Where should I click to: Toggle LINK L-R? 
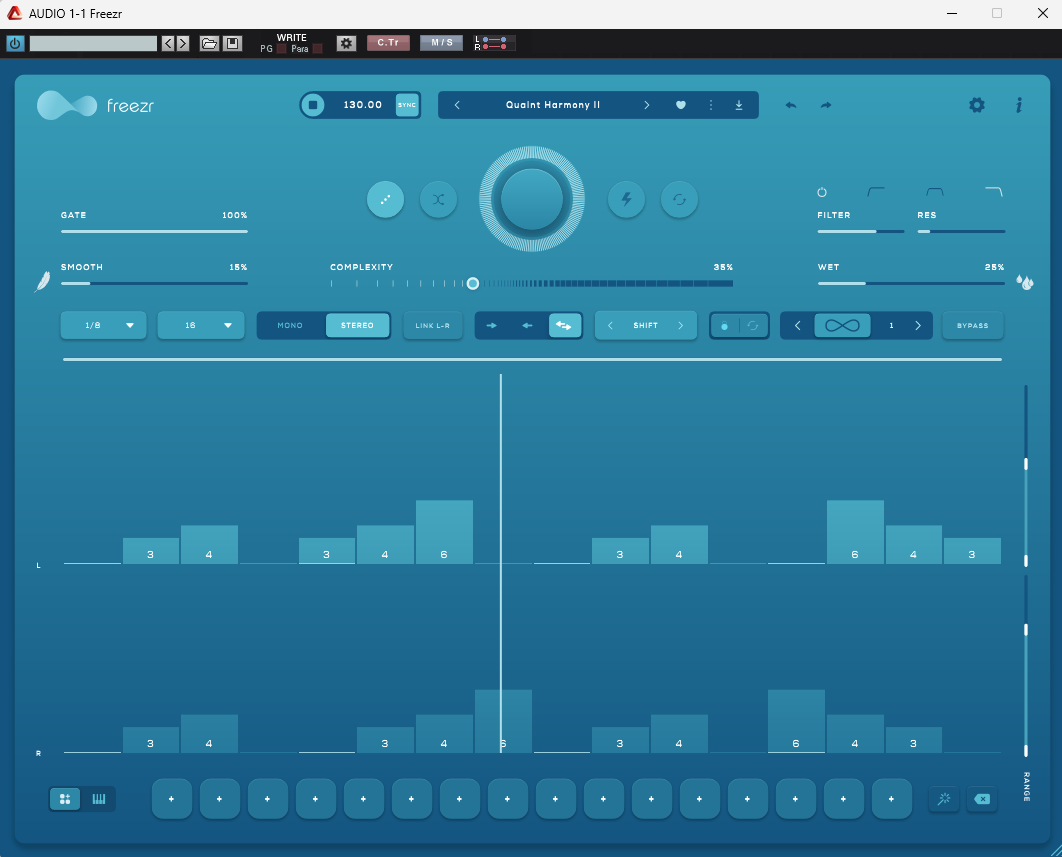[x=433, y=326]
